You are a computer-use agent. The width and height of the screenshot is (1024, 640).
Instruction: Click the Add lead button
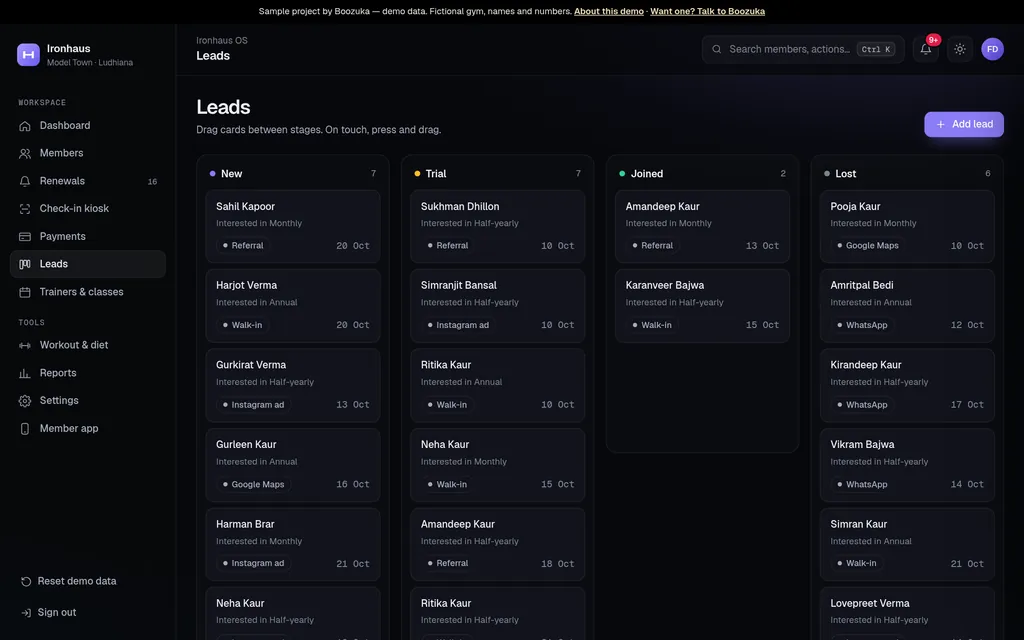963,124
